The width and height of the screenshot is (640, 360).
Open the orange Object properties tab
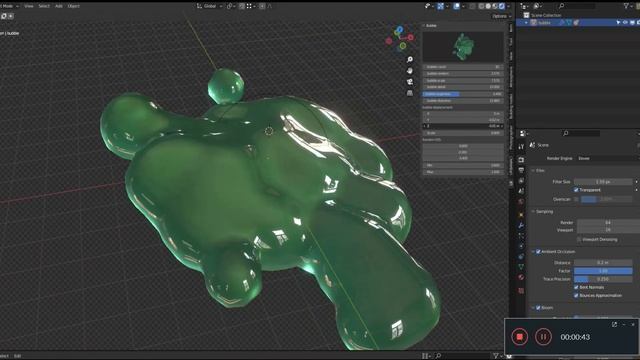coord(521,215)
